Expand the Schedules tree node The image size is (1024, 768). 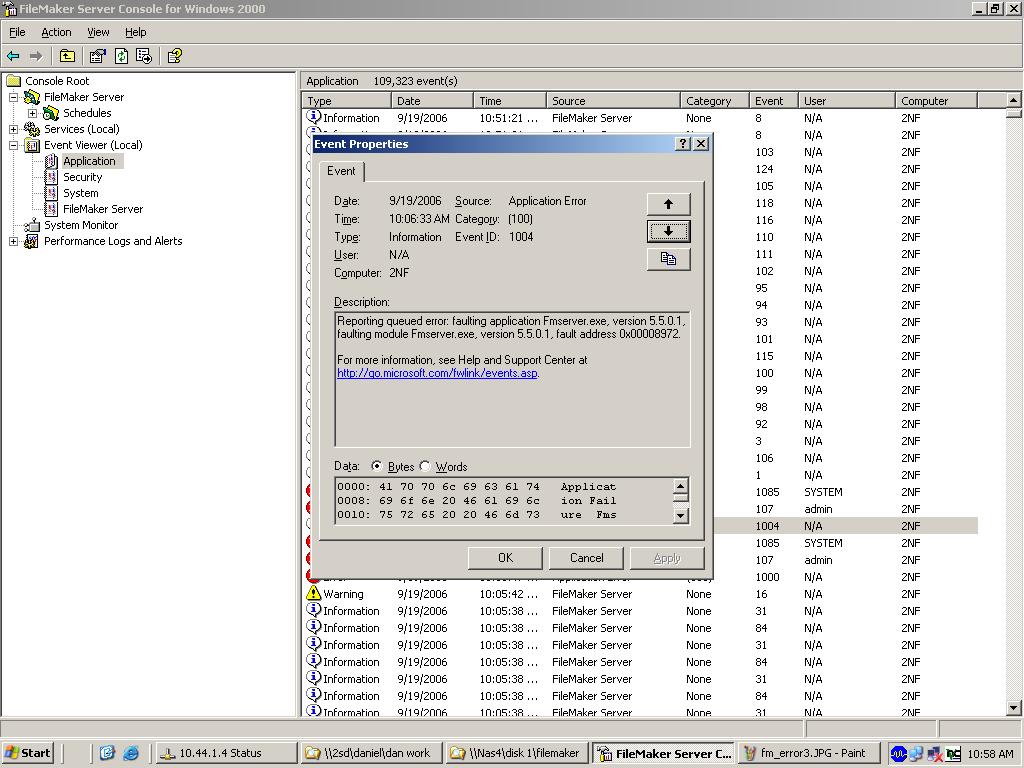tap(32, 113)
